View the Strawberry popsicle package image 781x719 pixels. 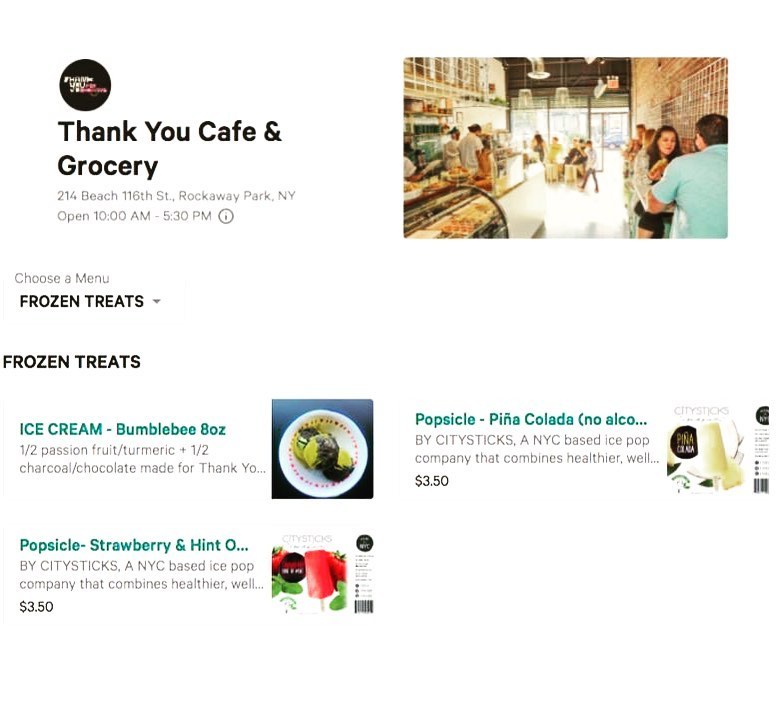coord(323,574)
